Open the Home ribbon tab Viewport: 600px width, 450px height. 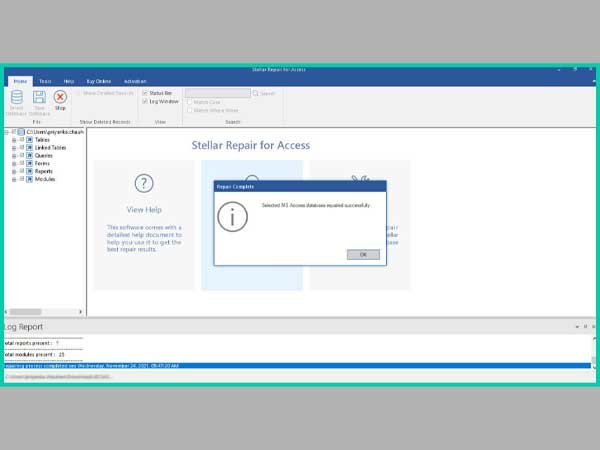click(x=20, y=81)
